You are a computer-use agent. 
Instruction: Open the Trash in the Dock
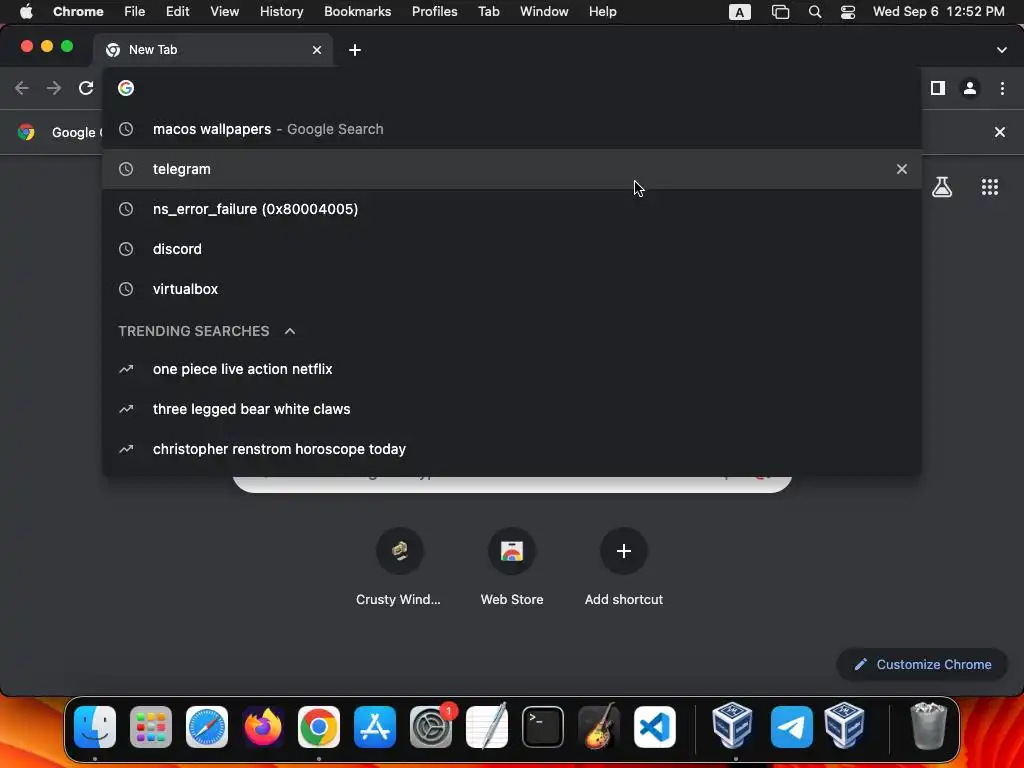pos(929,726)
